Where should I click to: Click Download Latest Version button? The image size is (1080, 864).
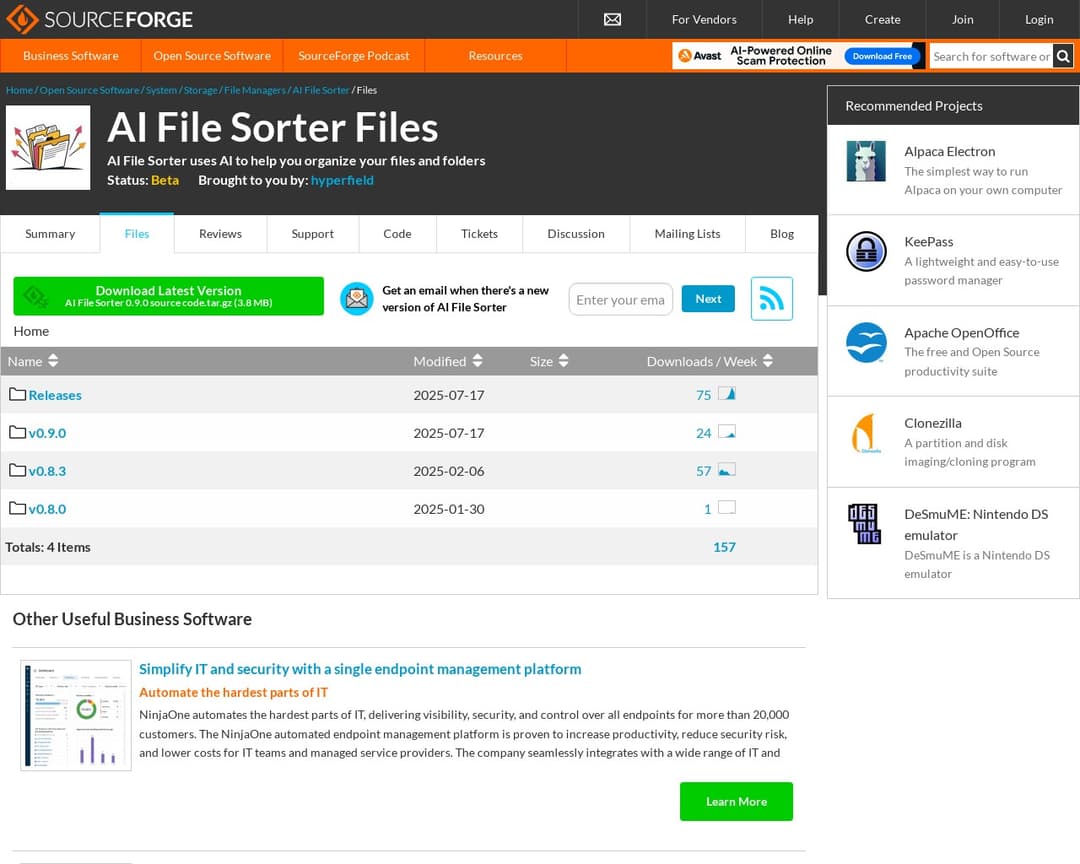[168, 296]
